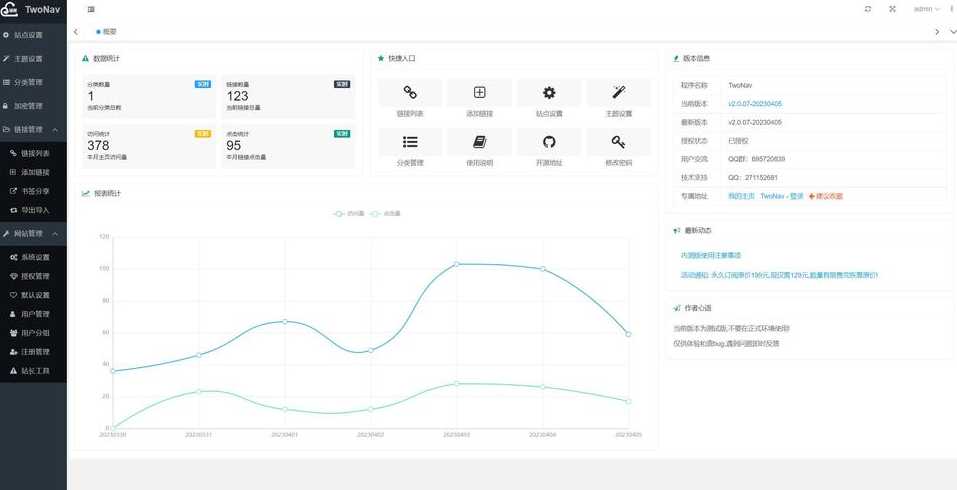Click the 数据统计 panel heading
957x490 pixels.
(101, 59)
